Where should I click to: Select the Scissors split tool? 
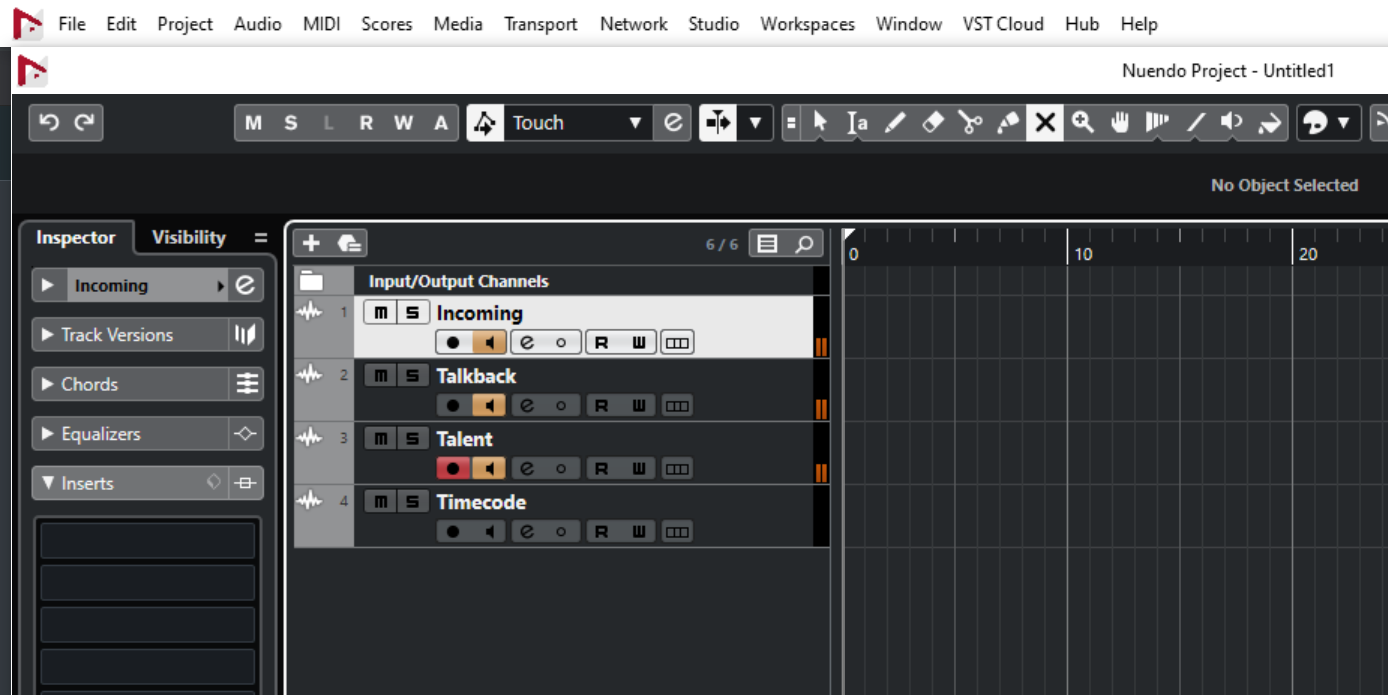pos(969,123)
